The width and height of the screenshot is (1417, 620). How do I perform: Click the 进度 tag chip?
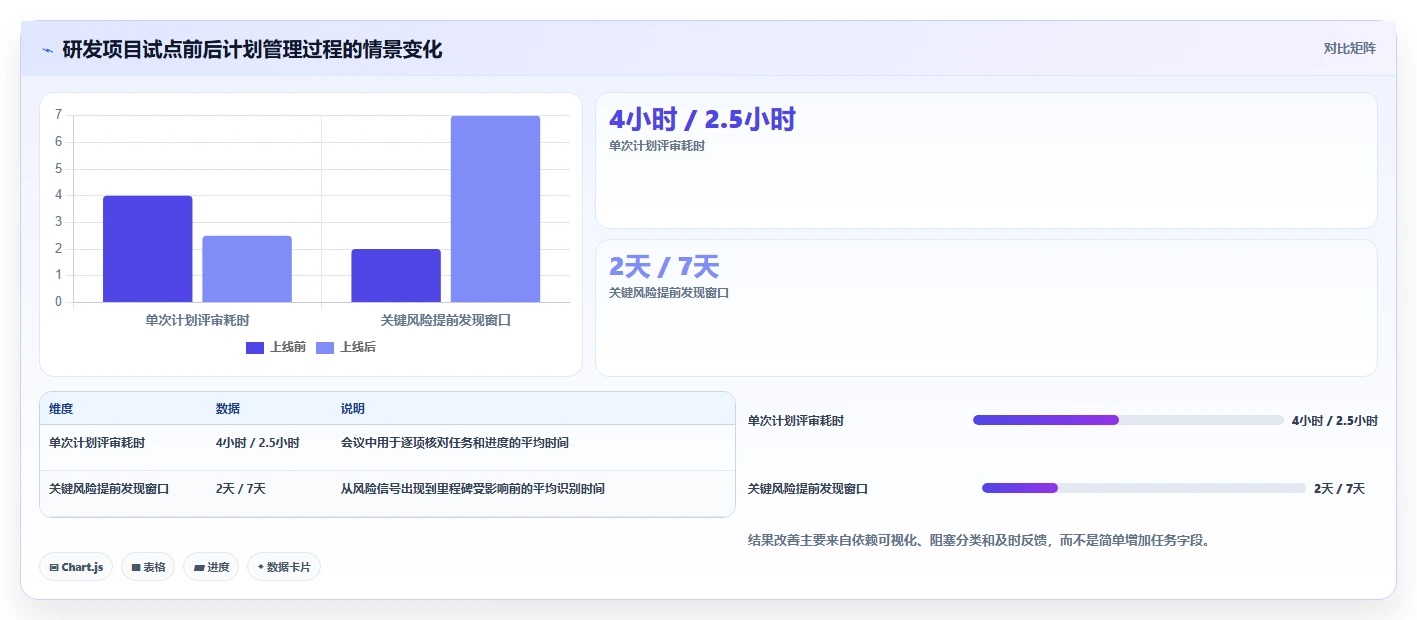click(211, 567)
